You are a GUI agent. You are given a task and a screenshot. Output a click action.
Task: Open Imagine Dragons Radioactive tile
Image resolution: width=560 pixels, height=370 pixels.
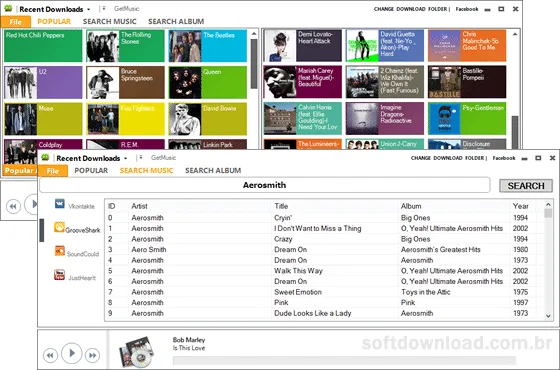tap(385, 119)
